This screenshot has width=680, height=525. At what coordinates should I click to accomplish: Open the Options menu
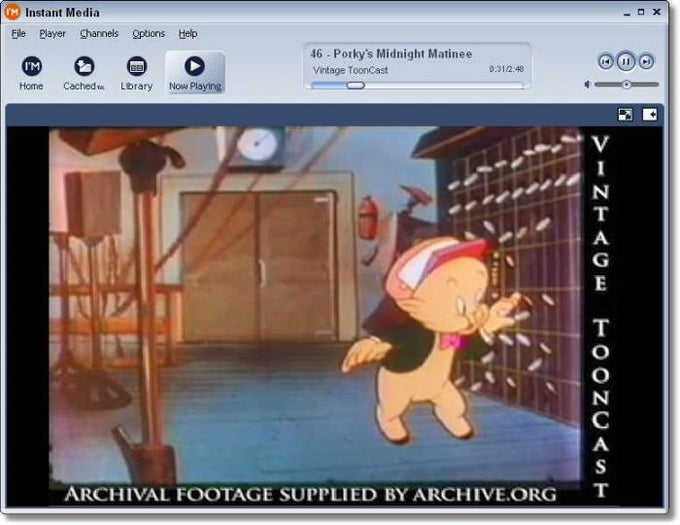click(148, 33)
